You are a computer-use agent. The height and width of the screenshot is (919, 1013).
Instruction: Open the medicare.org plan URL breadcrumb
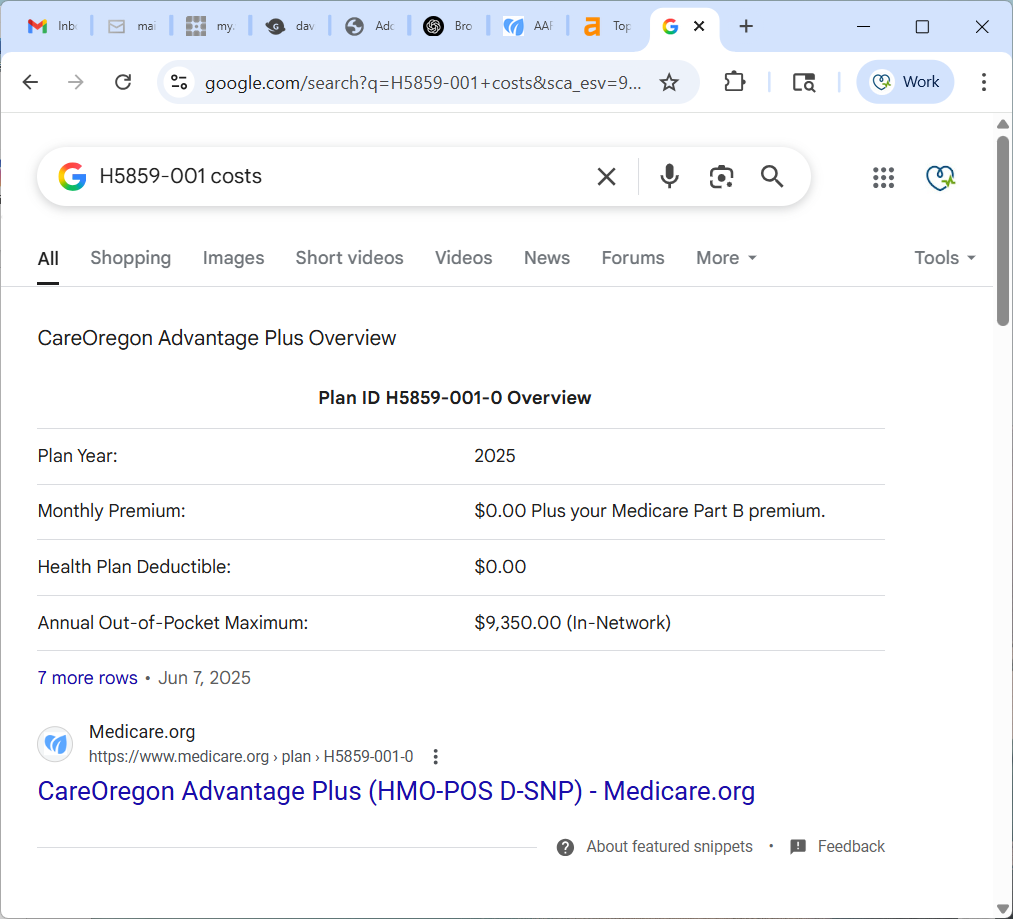coord(251,756)
